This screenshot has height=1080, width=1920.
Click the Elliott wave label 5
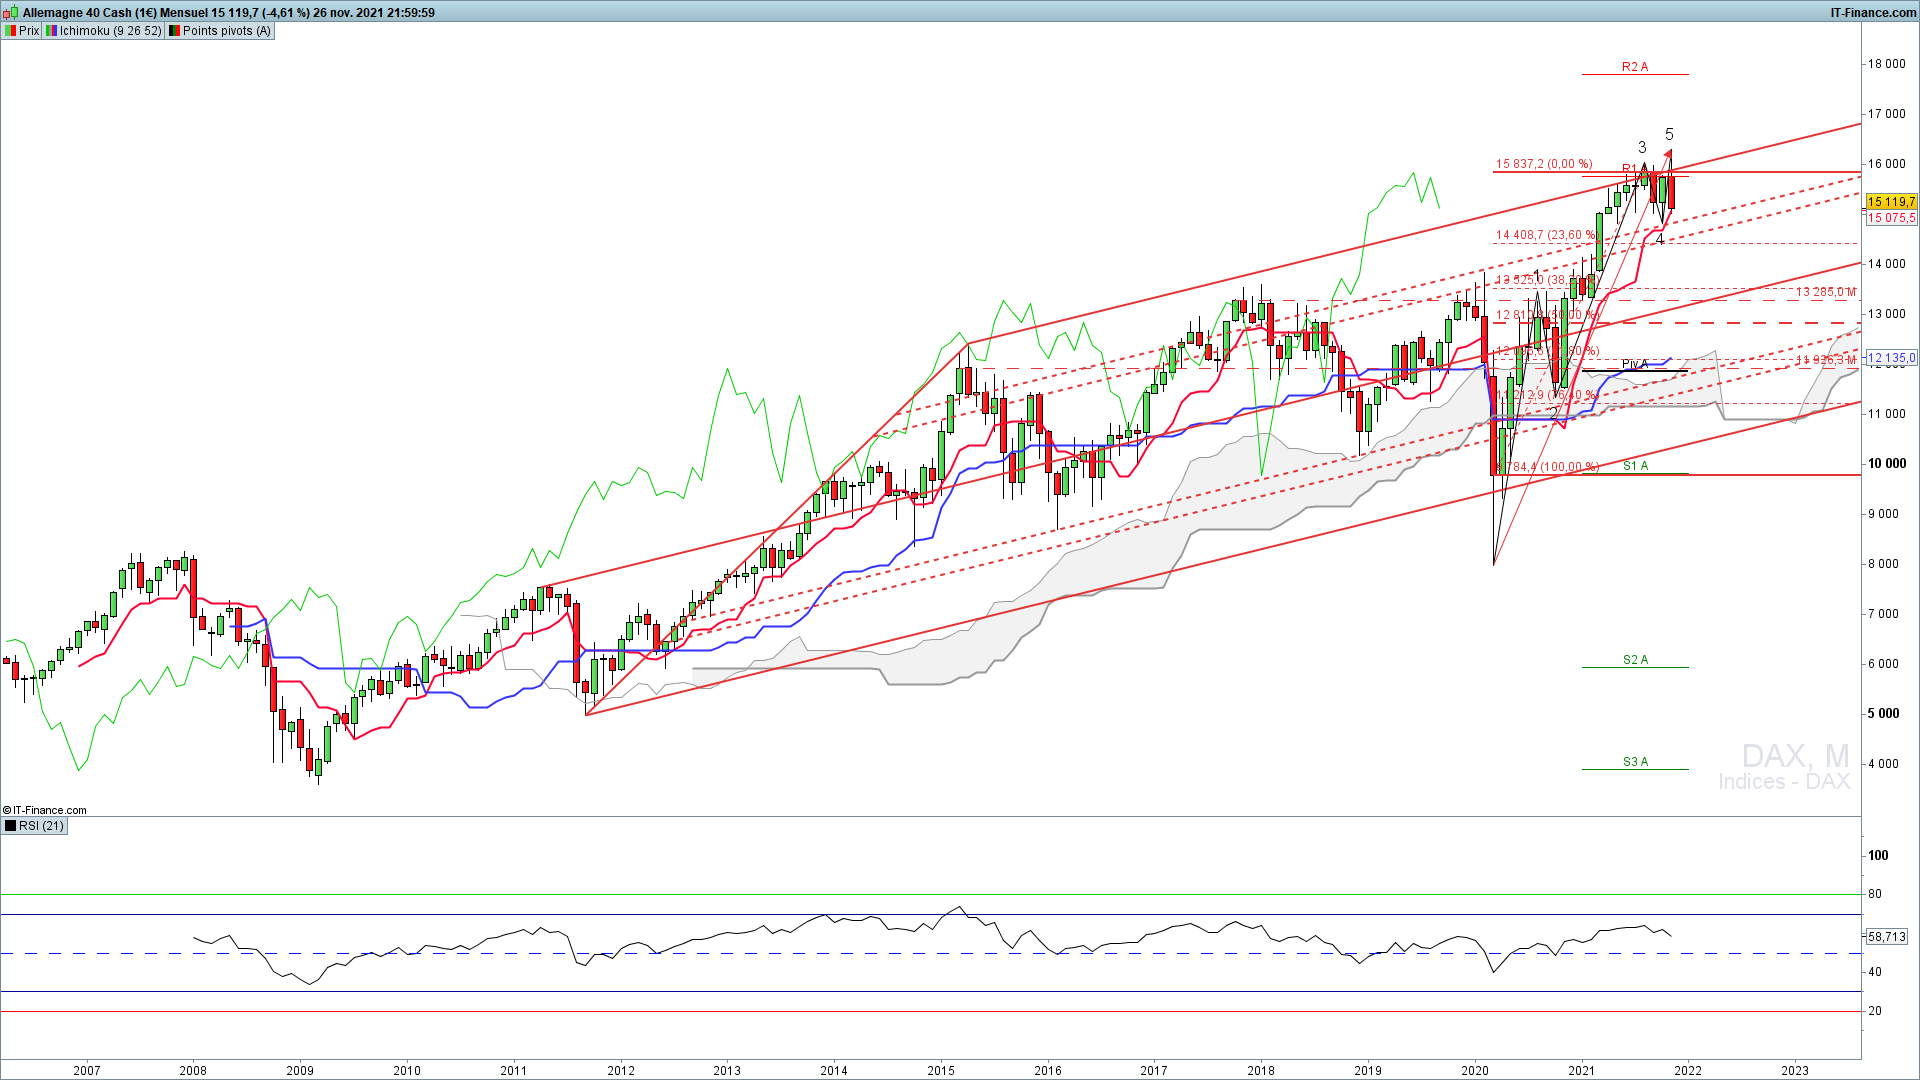pyautogui.click(x=1669, y=134)
